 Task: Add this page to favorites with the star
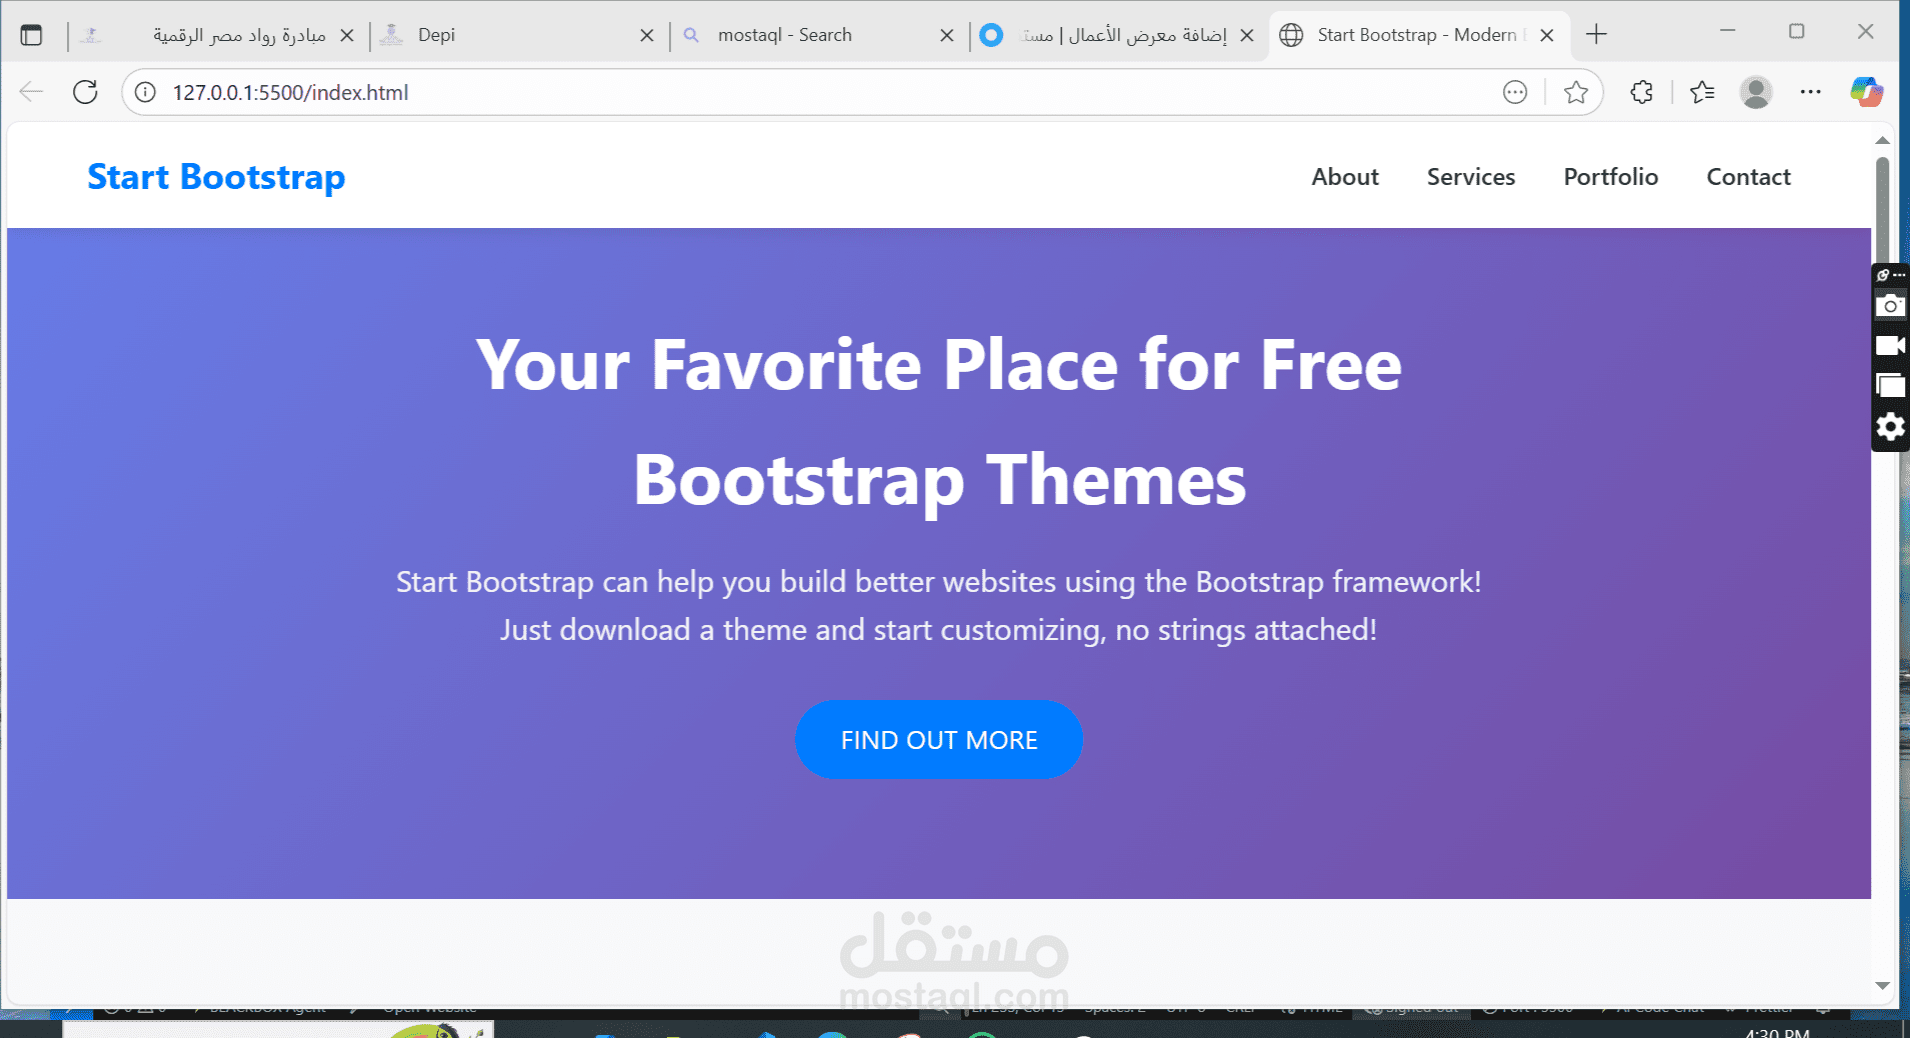[x=1576, y=92]
